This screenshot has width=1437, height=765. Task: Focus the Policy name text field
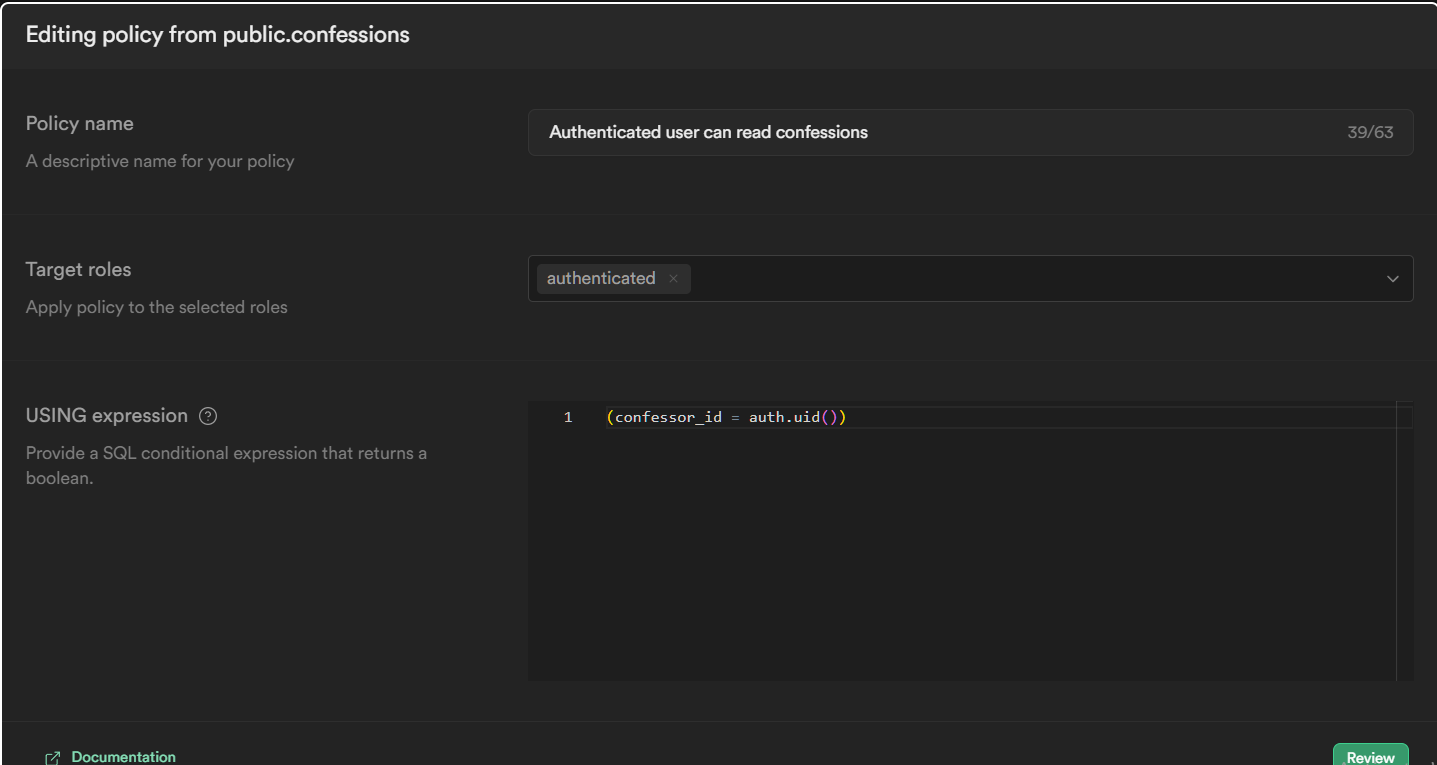tap(900, 133)
